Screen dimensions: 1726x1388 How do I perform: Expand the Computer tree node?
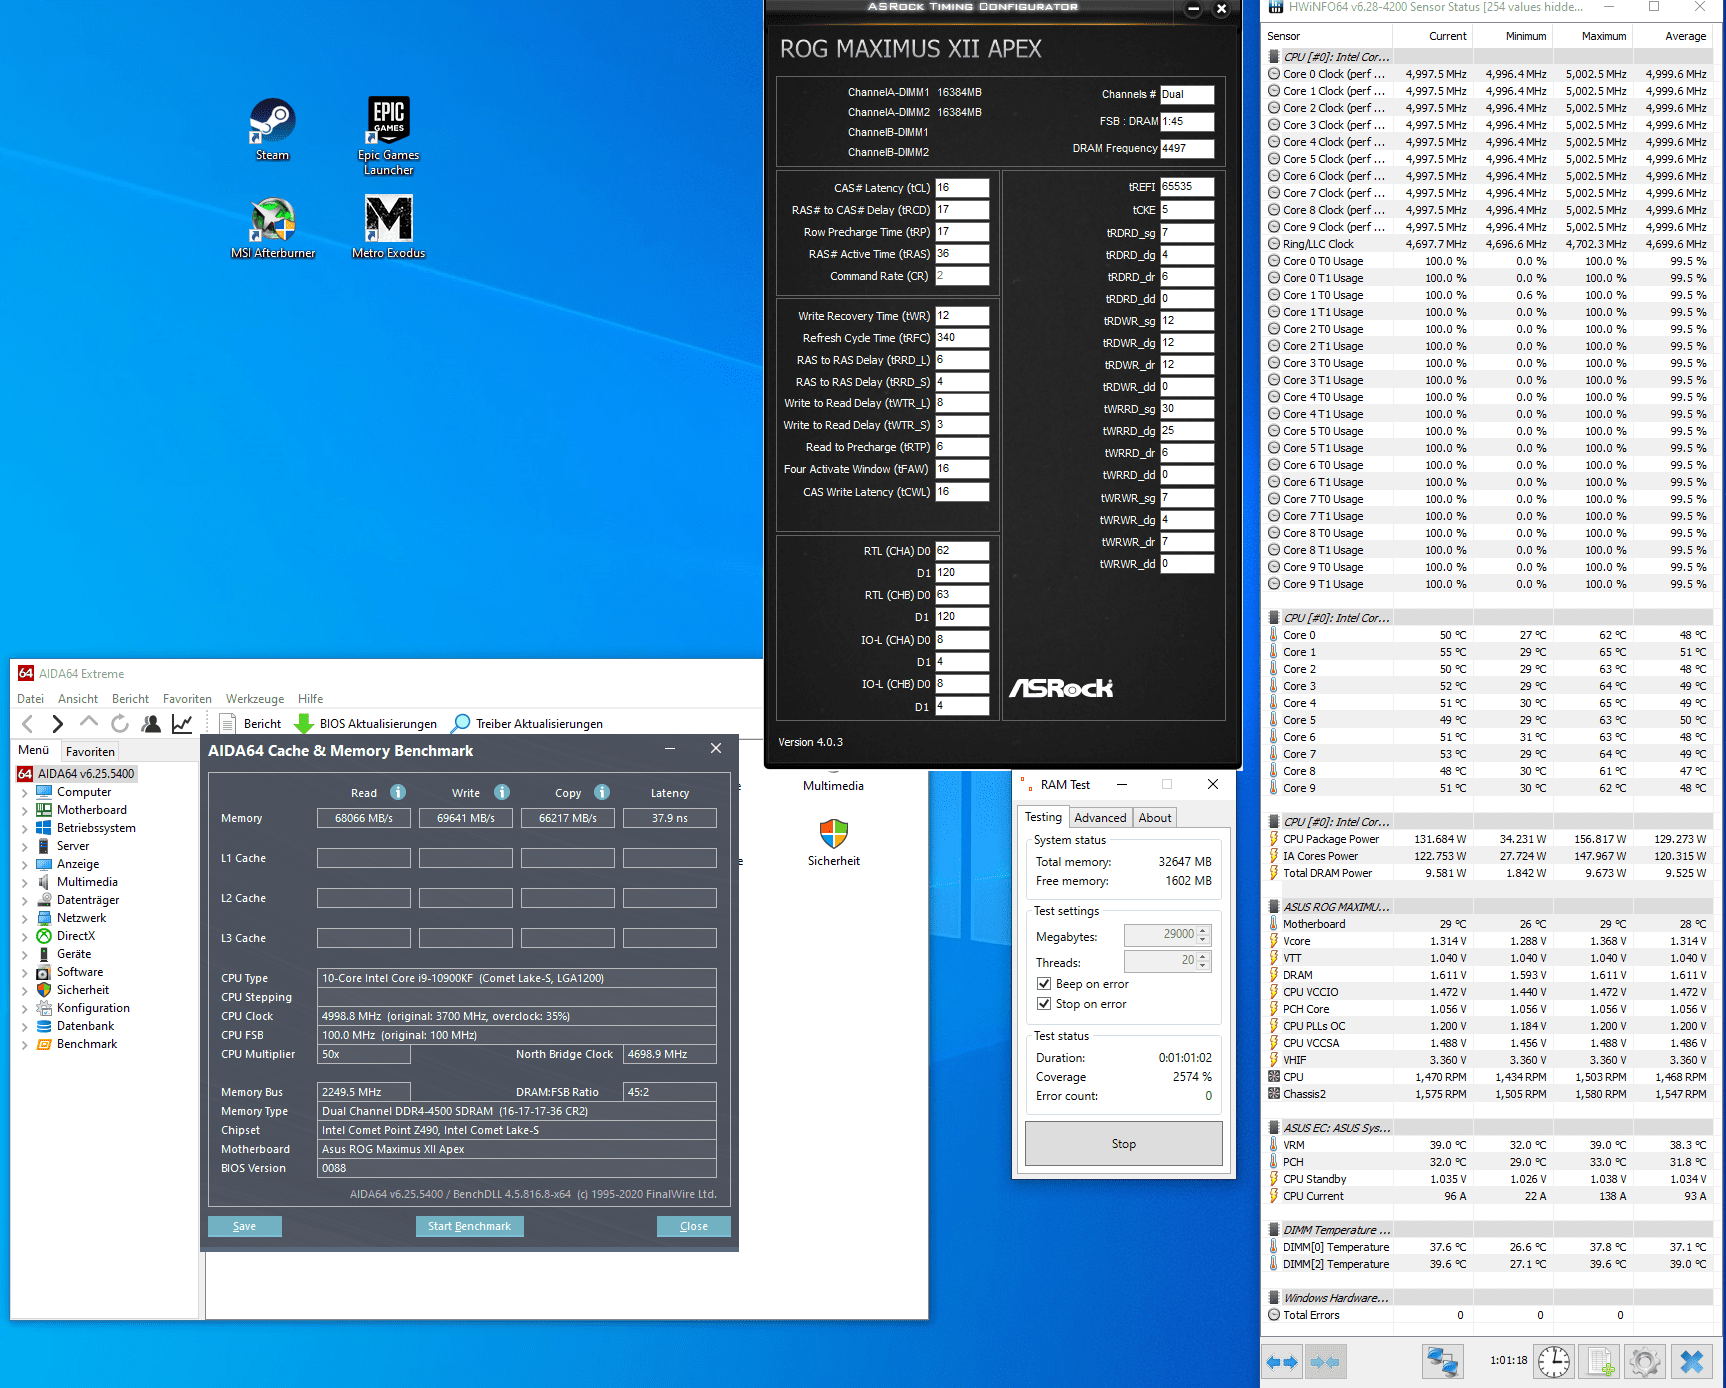[x=25, y=792]
